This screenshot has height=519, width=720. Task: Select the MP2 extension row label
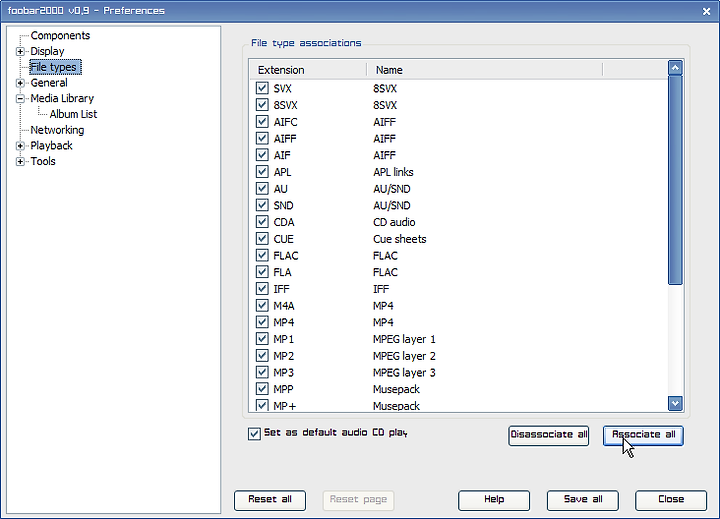click(x=283, y=355)
